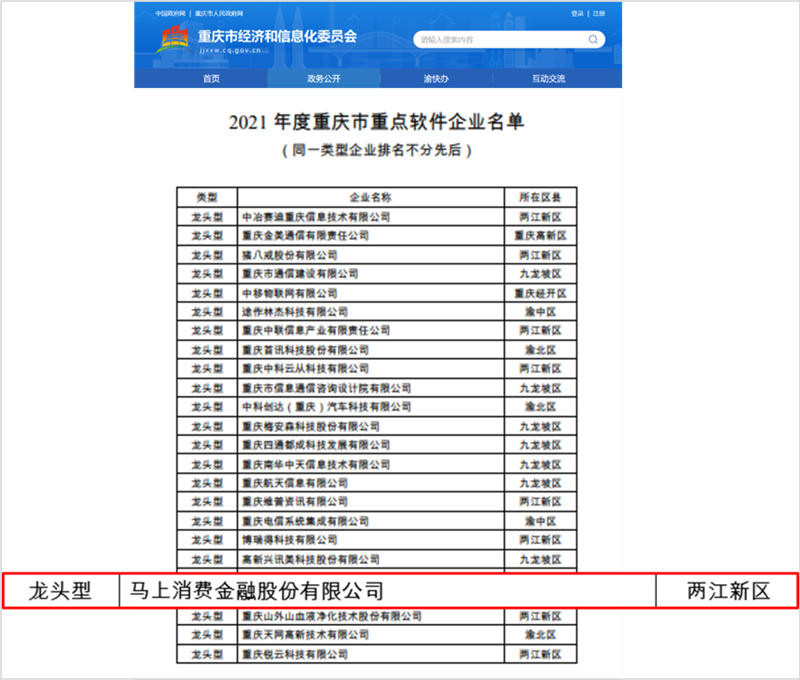
Task: Open the 互动交流 nav tab
Action: coord(548,79)
